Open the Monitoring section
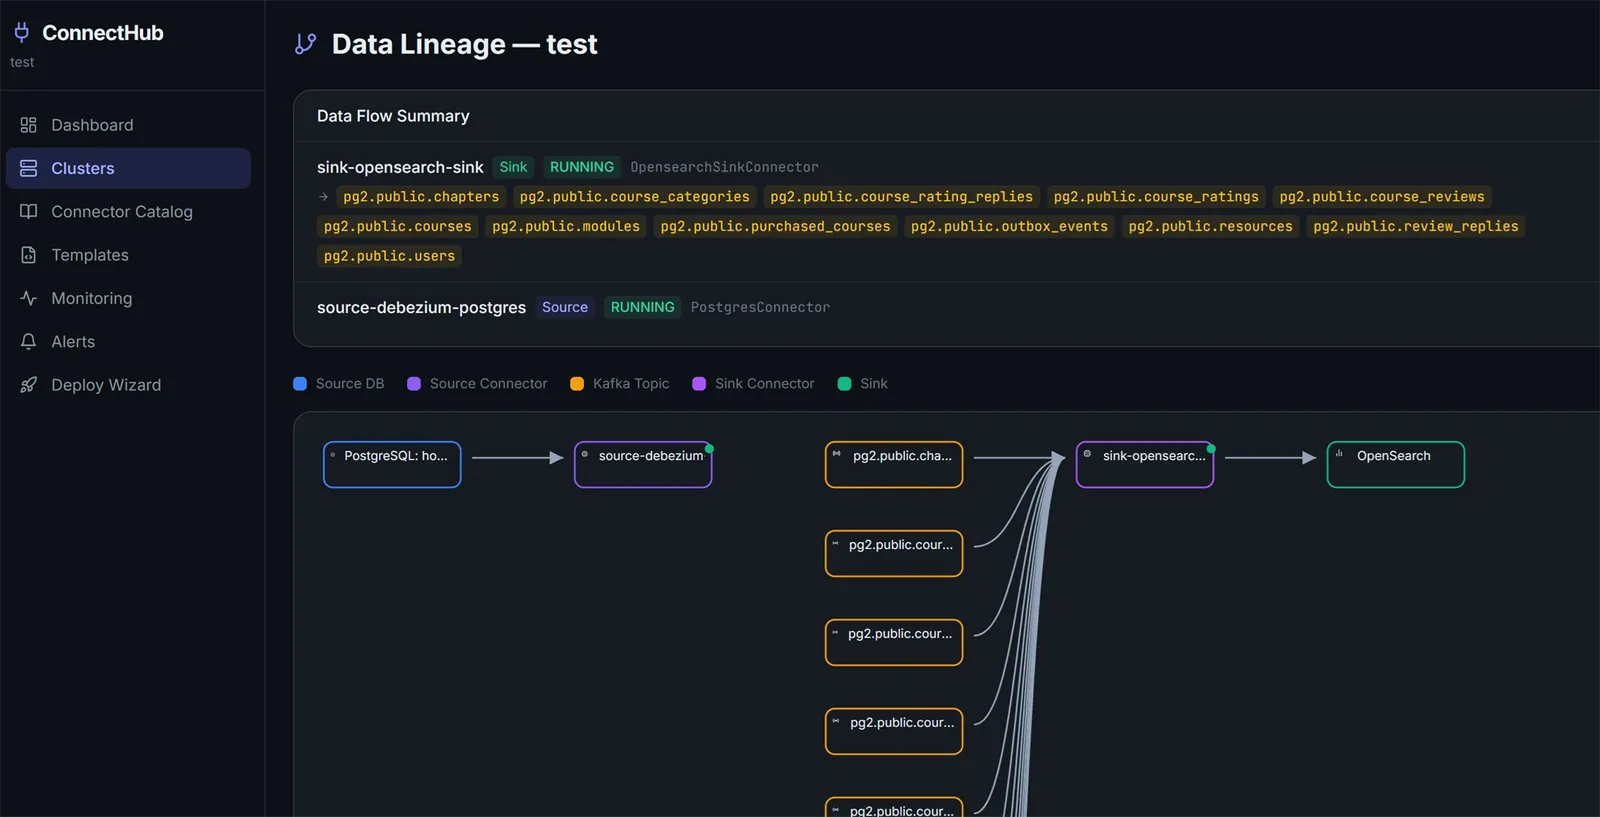The width and height of the screenshot is (1600, 817). click(128, 298)
